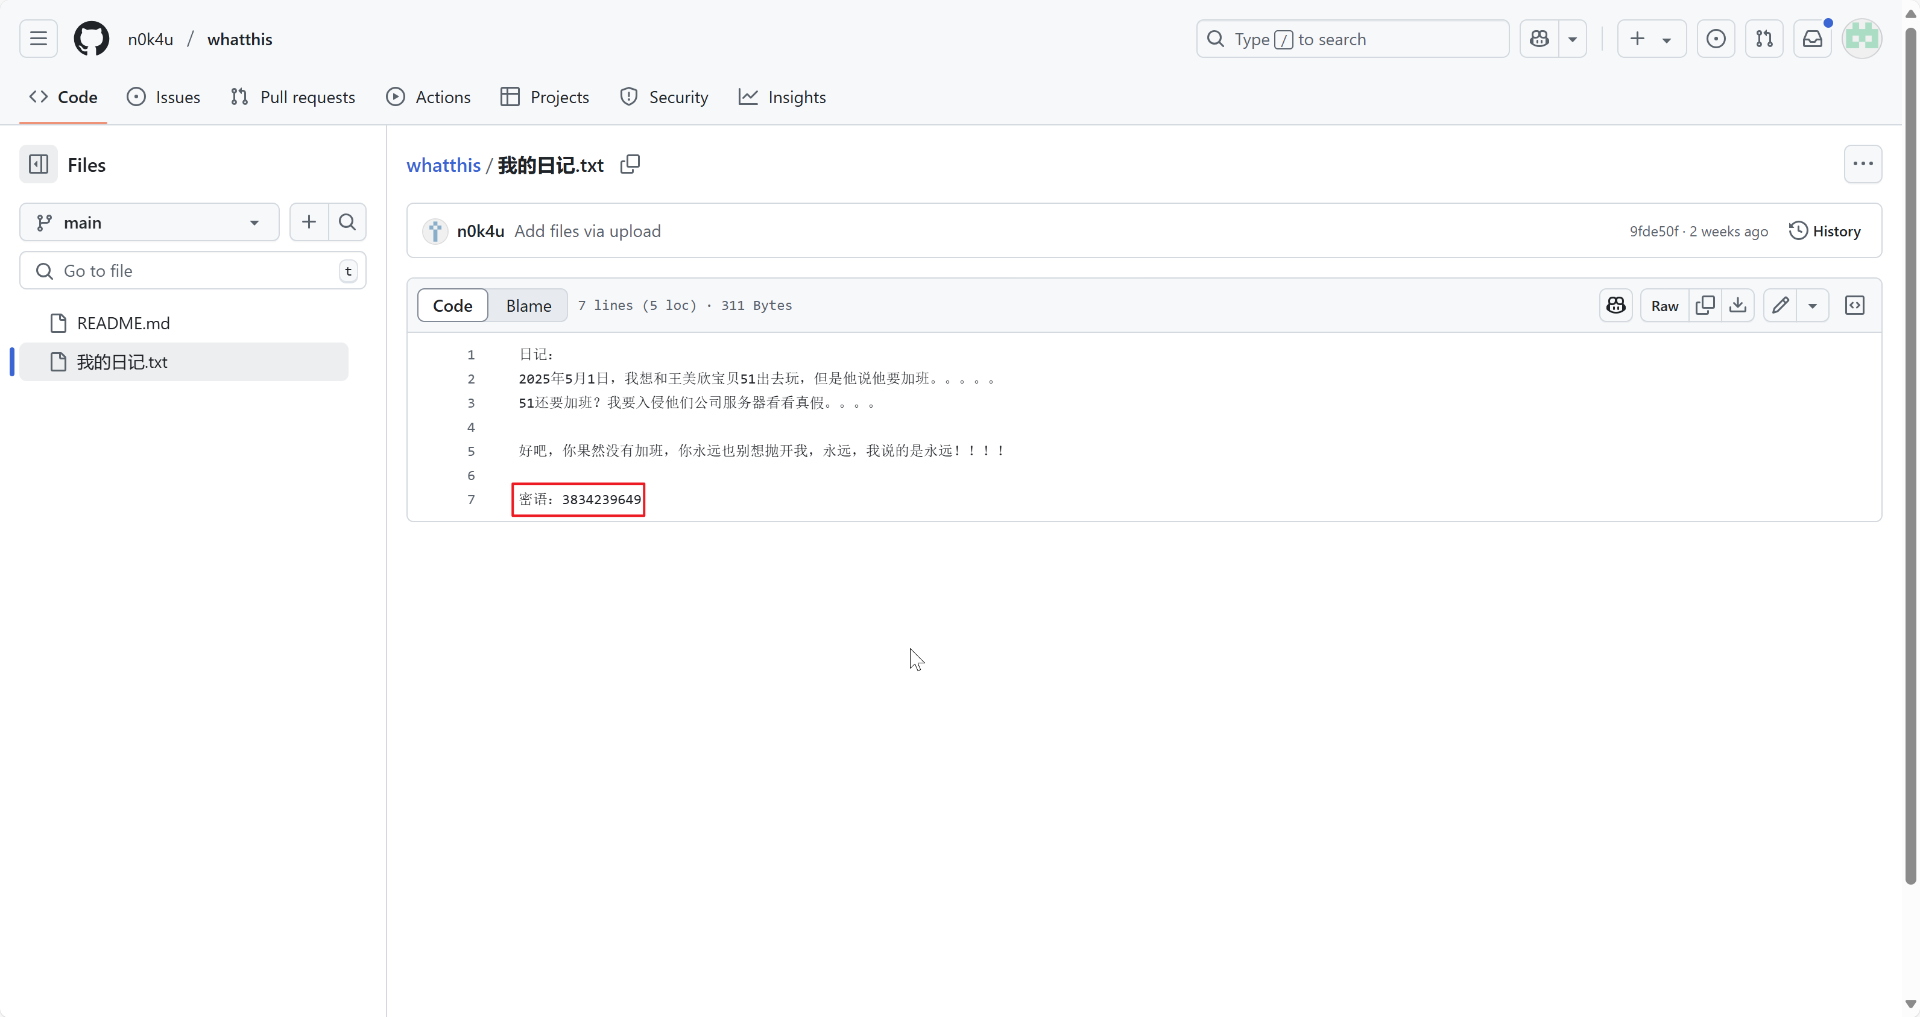The width and height of the screenshot is (1920, 1017).
Task: Open n0k4u commit author link
Action: [x=481, y=231]
